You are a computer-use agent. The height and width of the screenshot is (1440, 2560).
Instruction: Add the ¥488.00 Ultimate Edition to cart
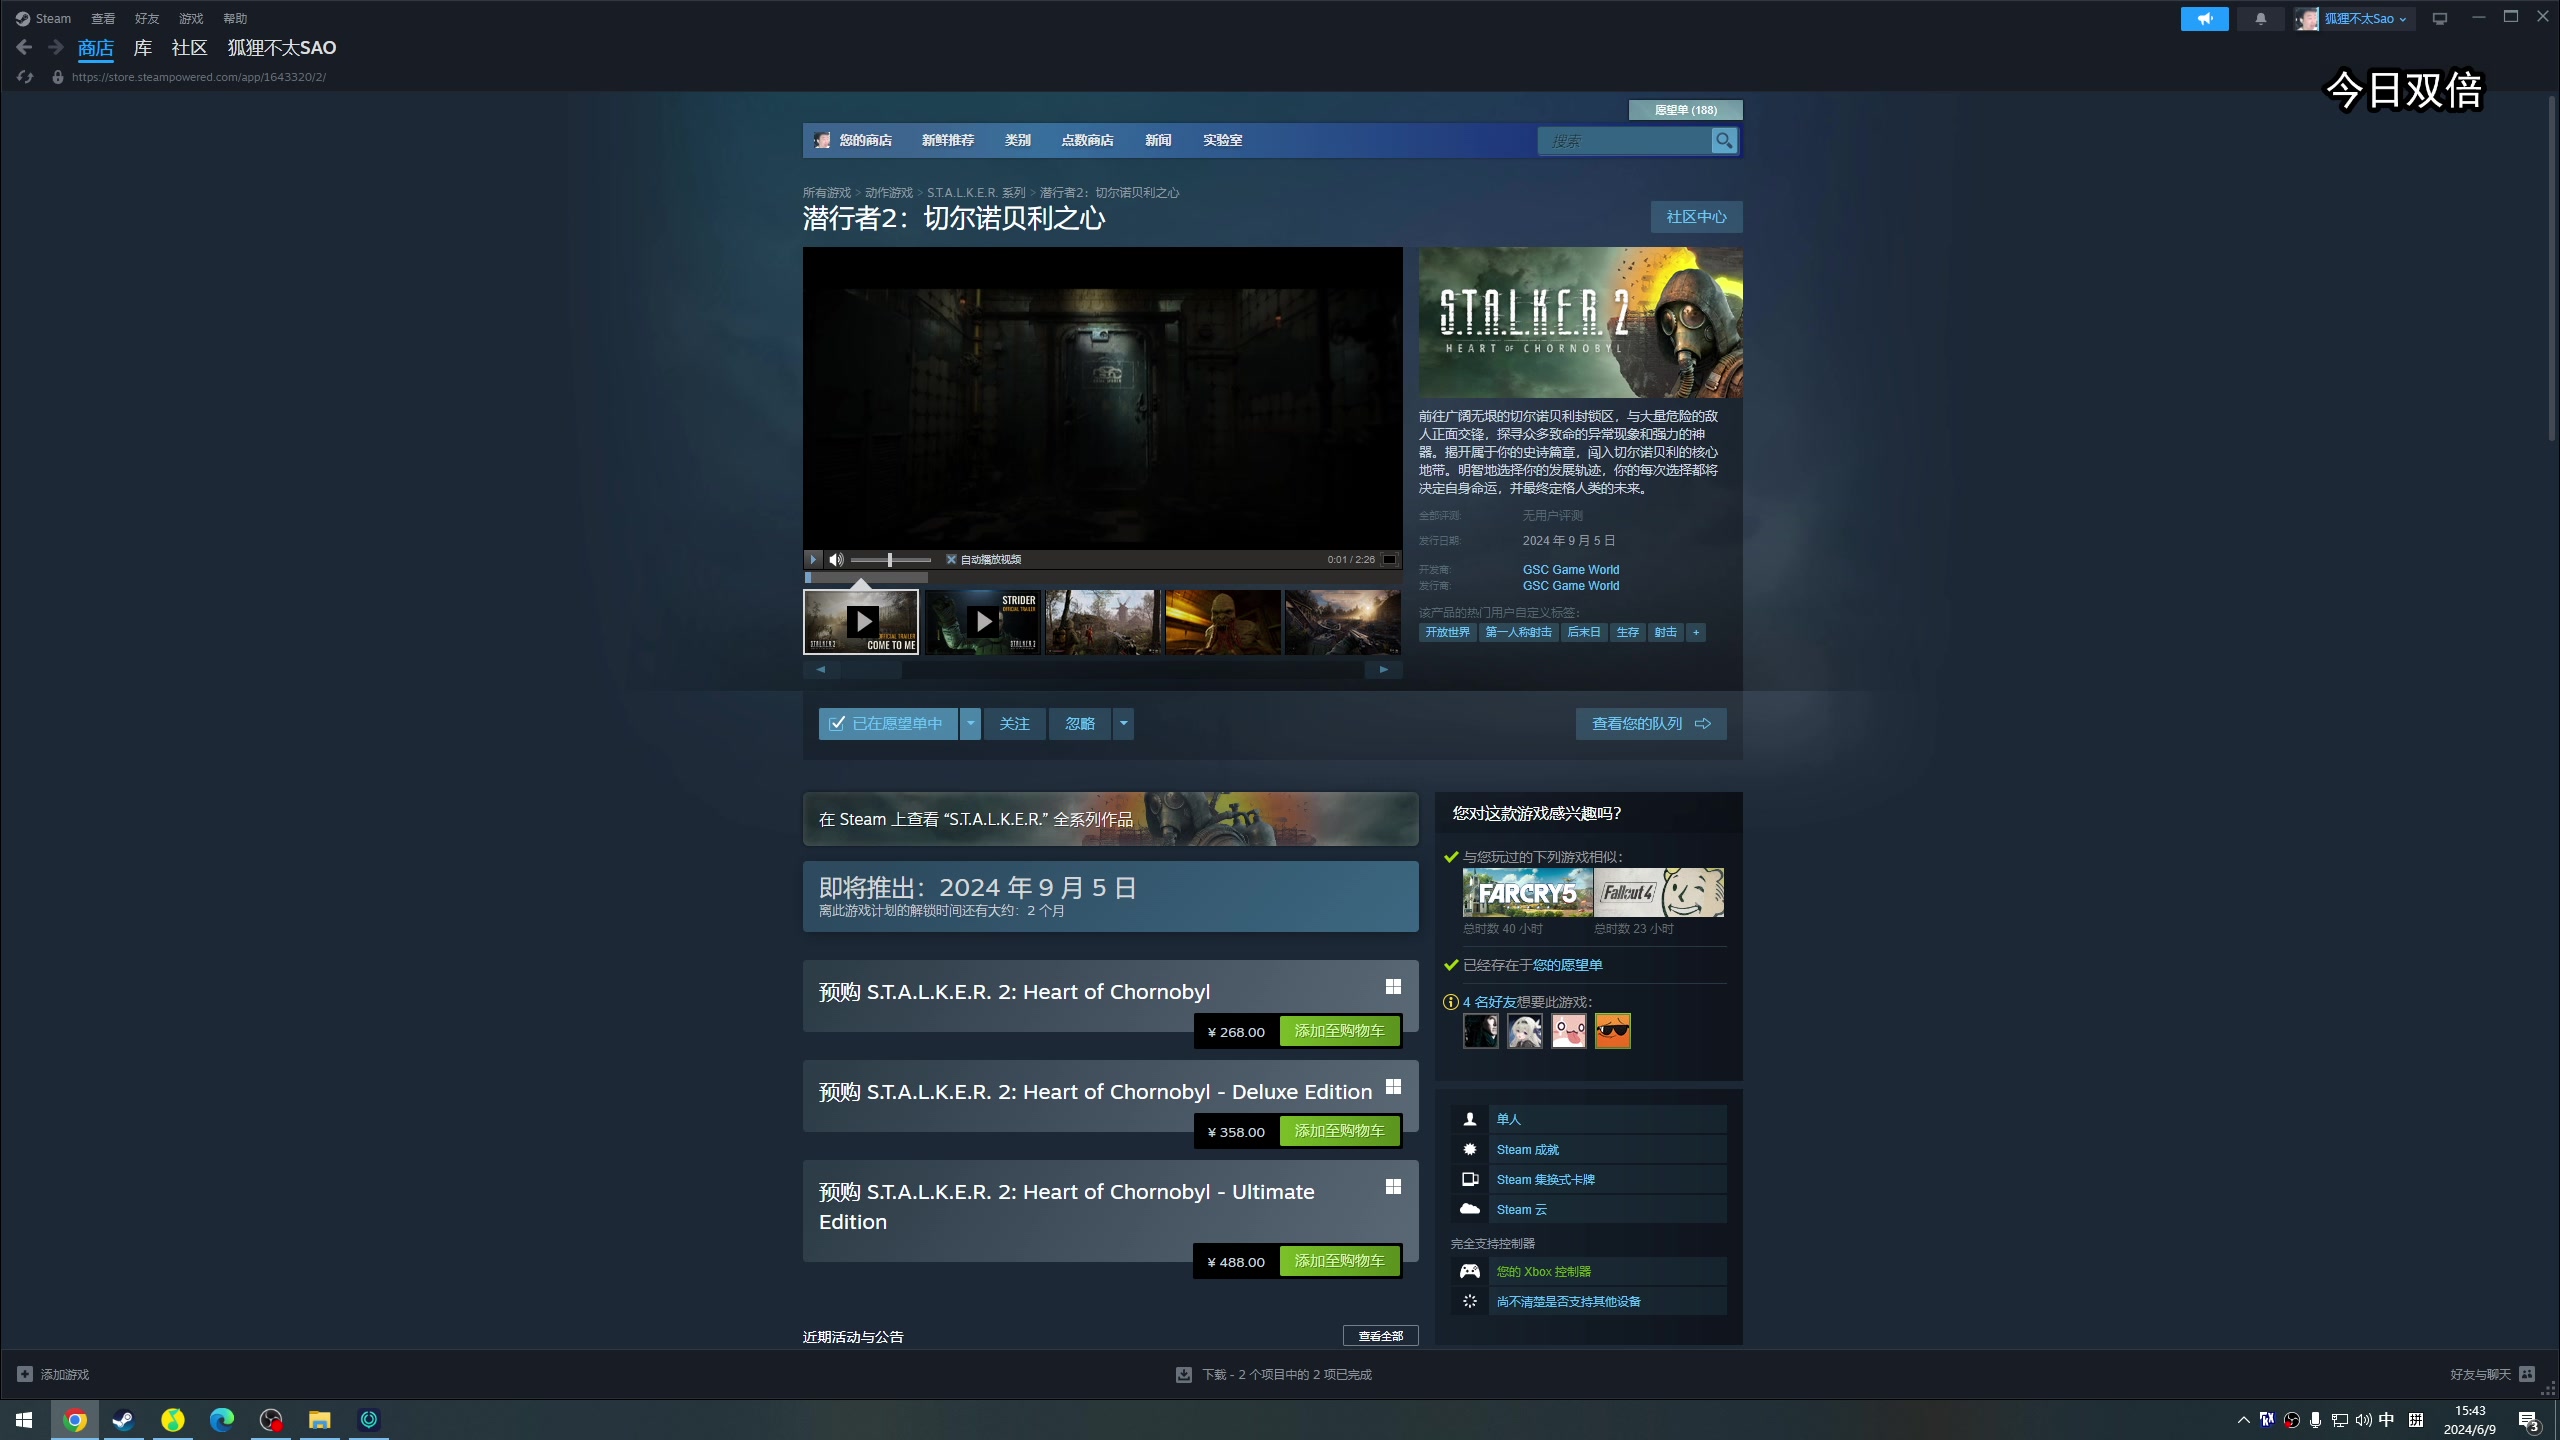tap(1339, 1261)
